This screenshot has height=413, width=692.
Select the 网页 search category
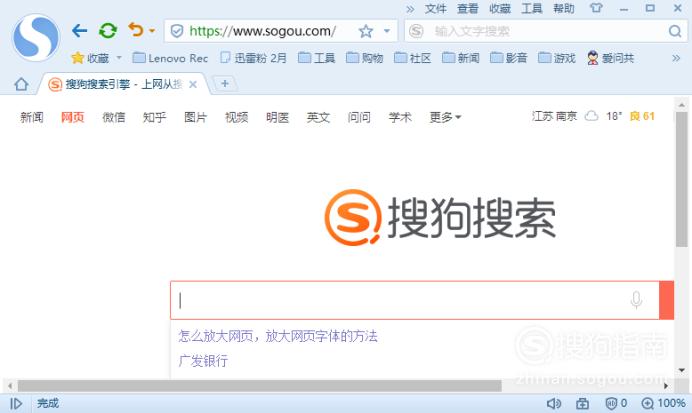tap(72, 117)
